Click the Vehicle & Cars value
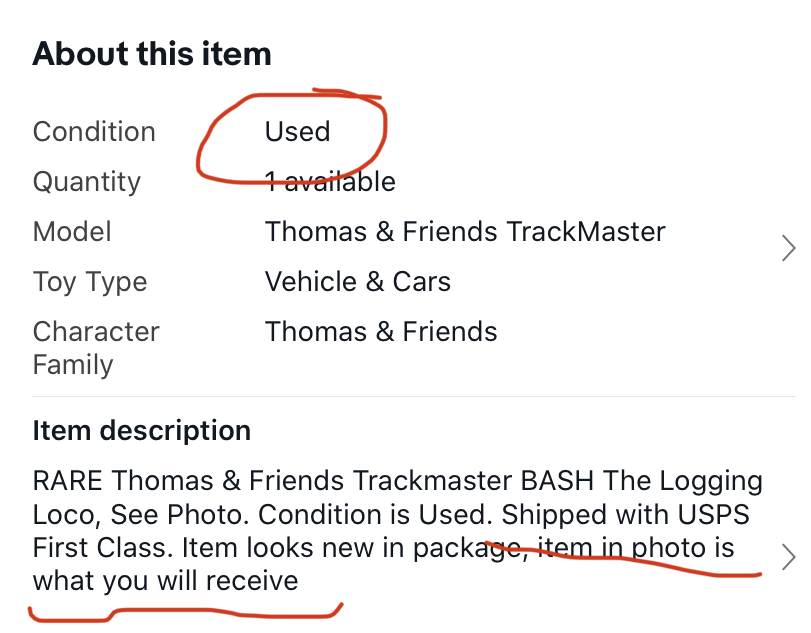811x633 pixels. click(357, 282)
